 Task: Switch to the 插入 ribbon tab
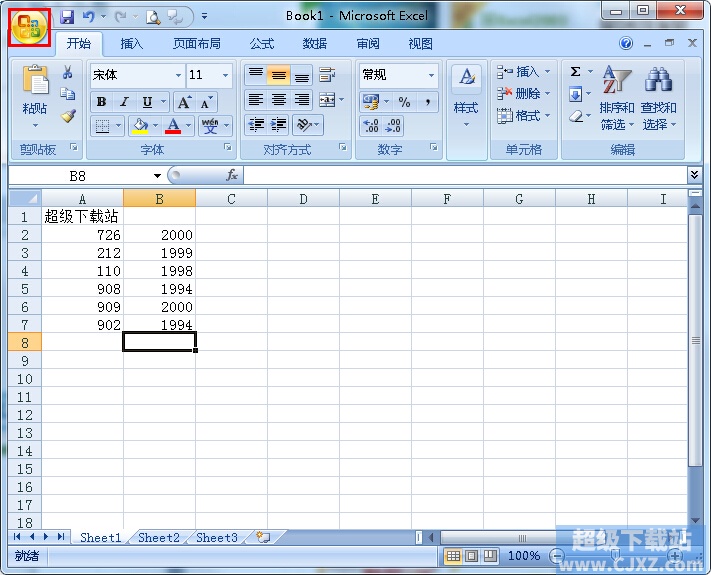click(132, 44)
